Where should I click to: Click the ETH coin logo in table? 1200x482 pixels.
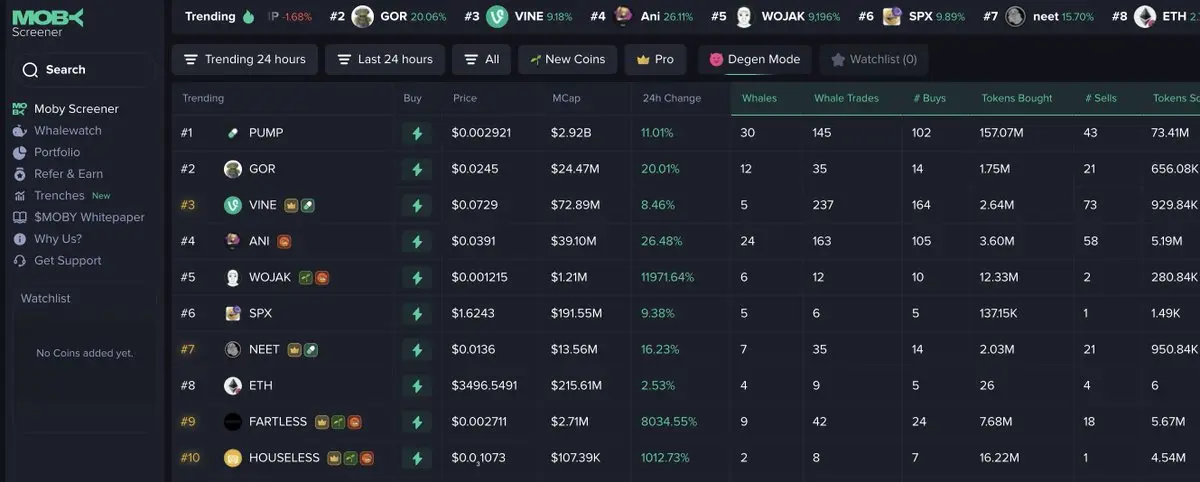(x=232, y=386)
